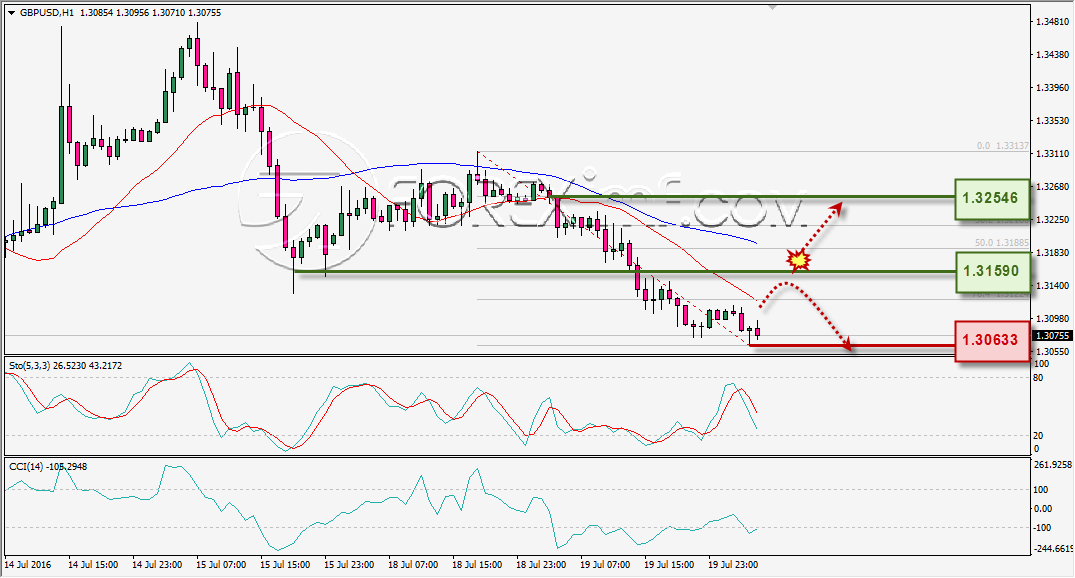Click the CCI scale maximum 261.9258
The image size is (1075, 578).
click(1052, 465)
